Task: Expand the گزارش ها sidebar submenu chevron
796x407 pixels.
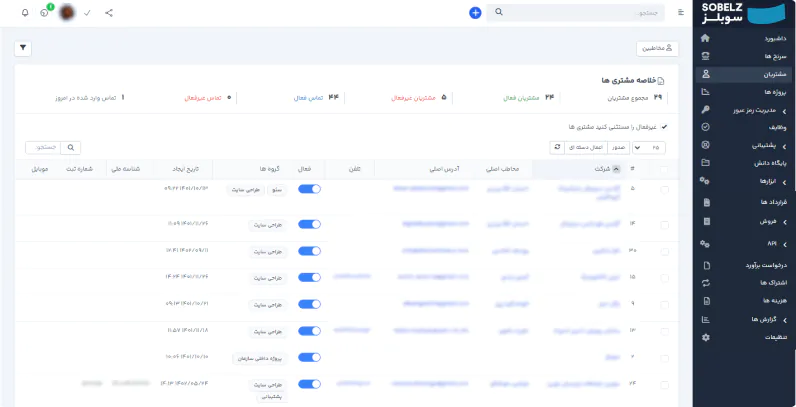Action: [785, 320]
